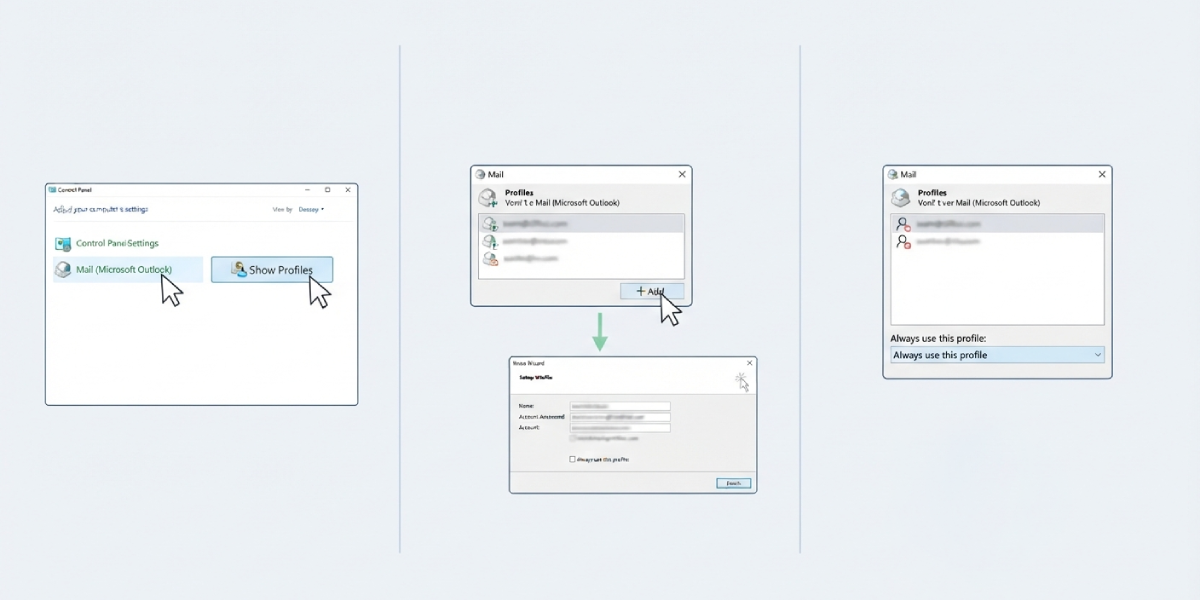
Task: Click second user icon in the two-profile Mail list
Action: click(903, 241)
